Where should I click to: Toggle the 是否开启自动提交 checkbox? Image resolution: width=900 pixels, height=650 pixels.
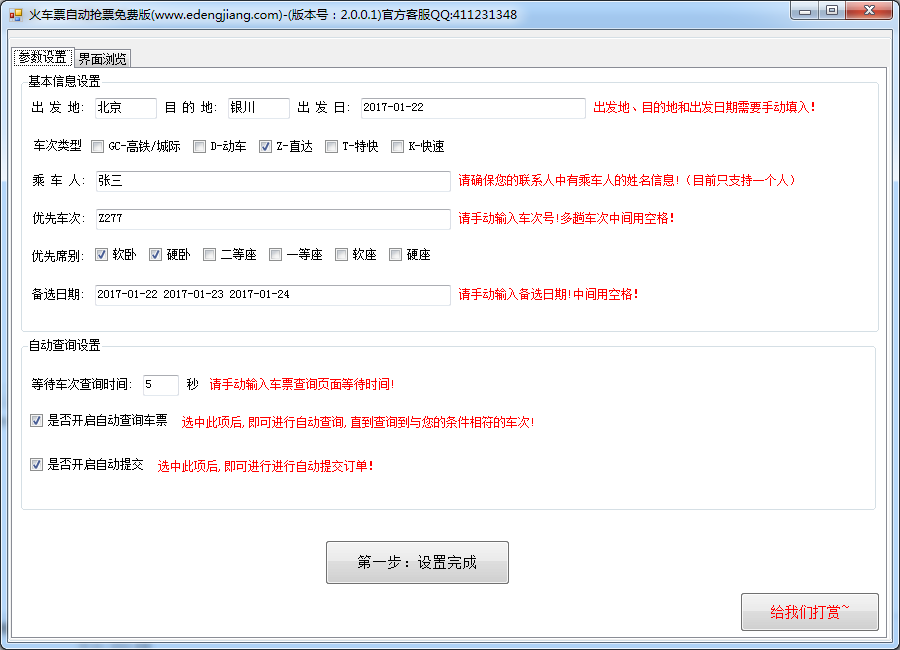tap(37, 465)
